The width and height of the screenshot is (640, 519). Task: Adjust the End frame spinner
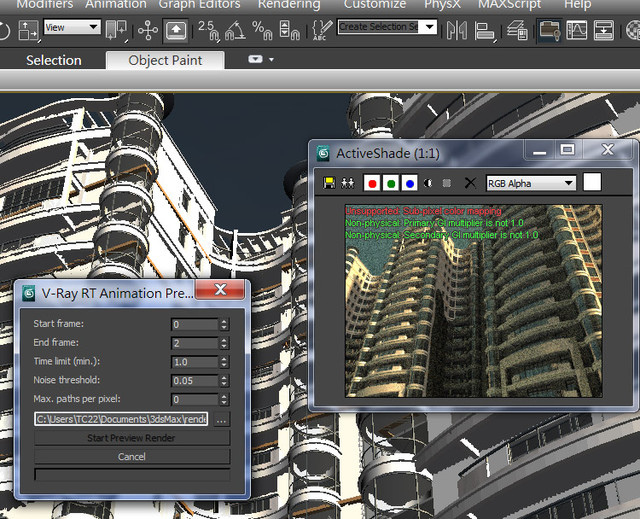[x=224, y=343]
